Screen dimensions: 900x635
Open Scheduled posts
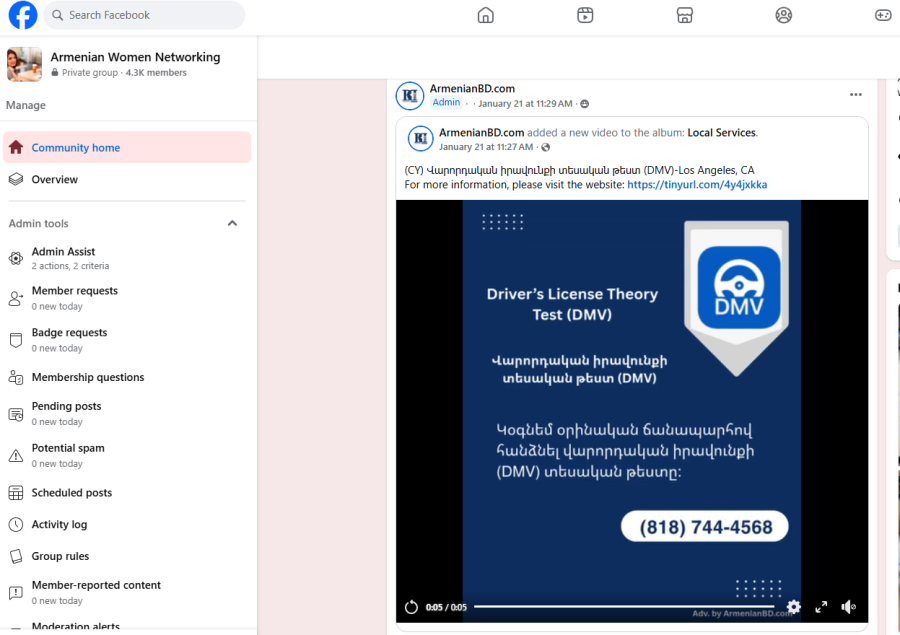72,493
